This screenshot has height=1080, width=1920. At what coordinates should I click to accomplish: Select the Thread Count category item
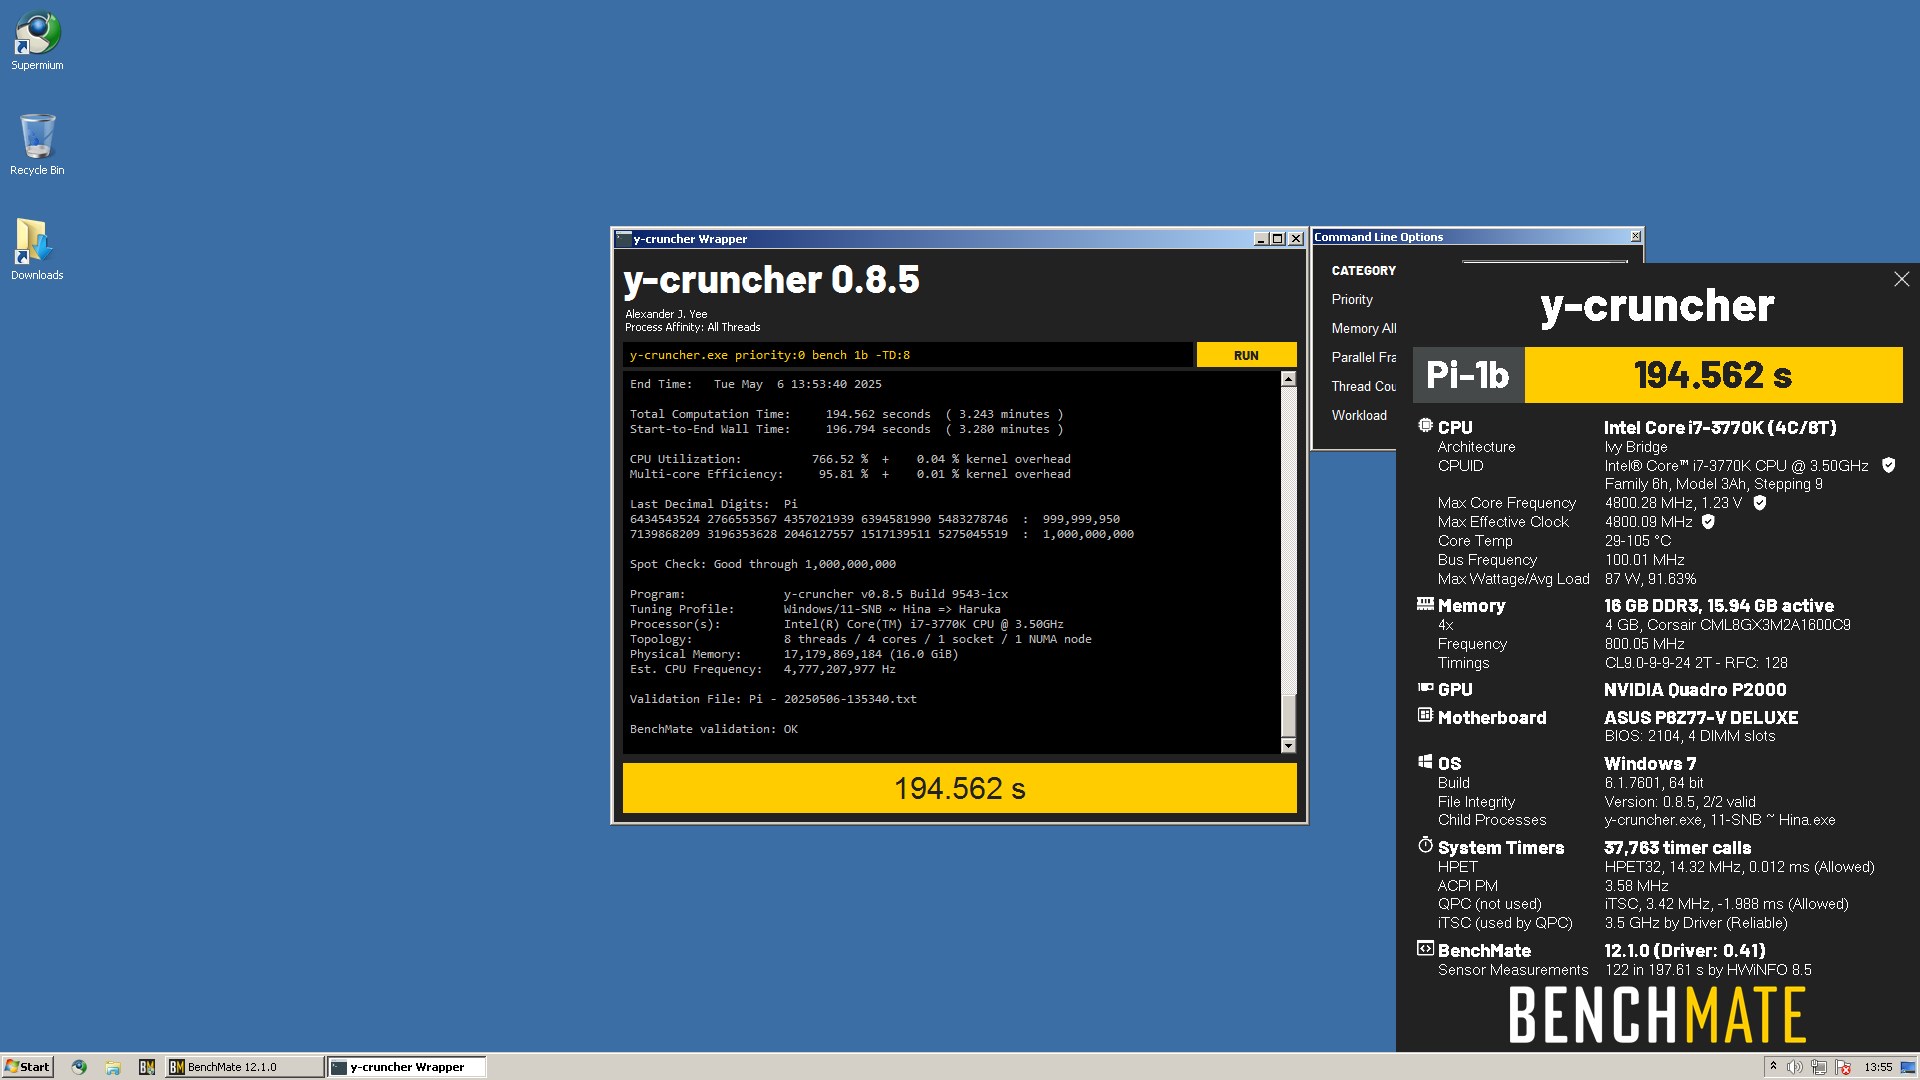[1363, 386]
